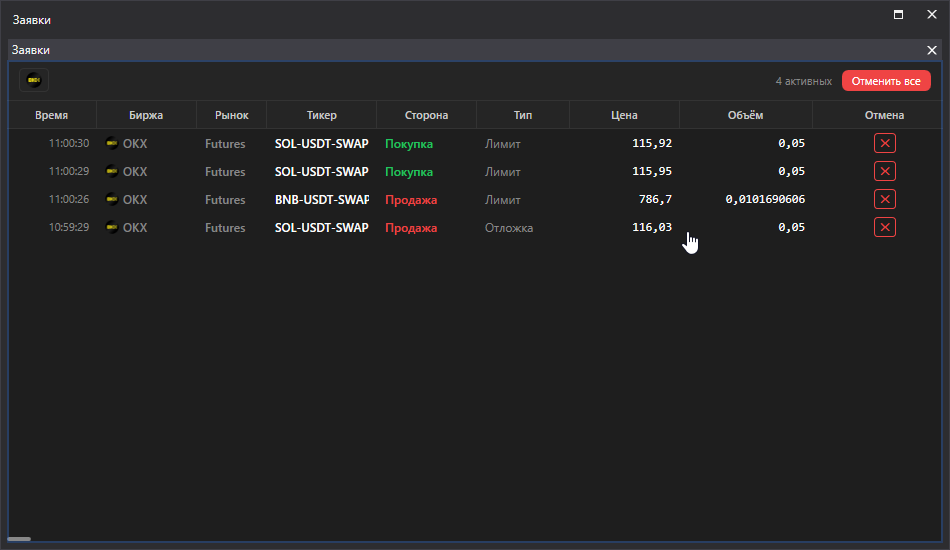Click the Сторона column header

tap(426, 115)
